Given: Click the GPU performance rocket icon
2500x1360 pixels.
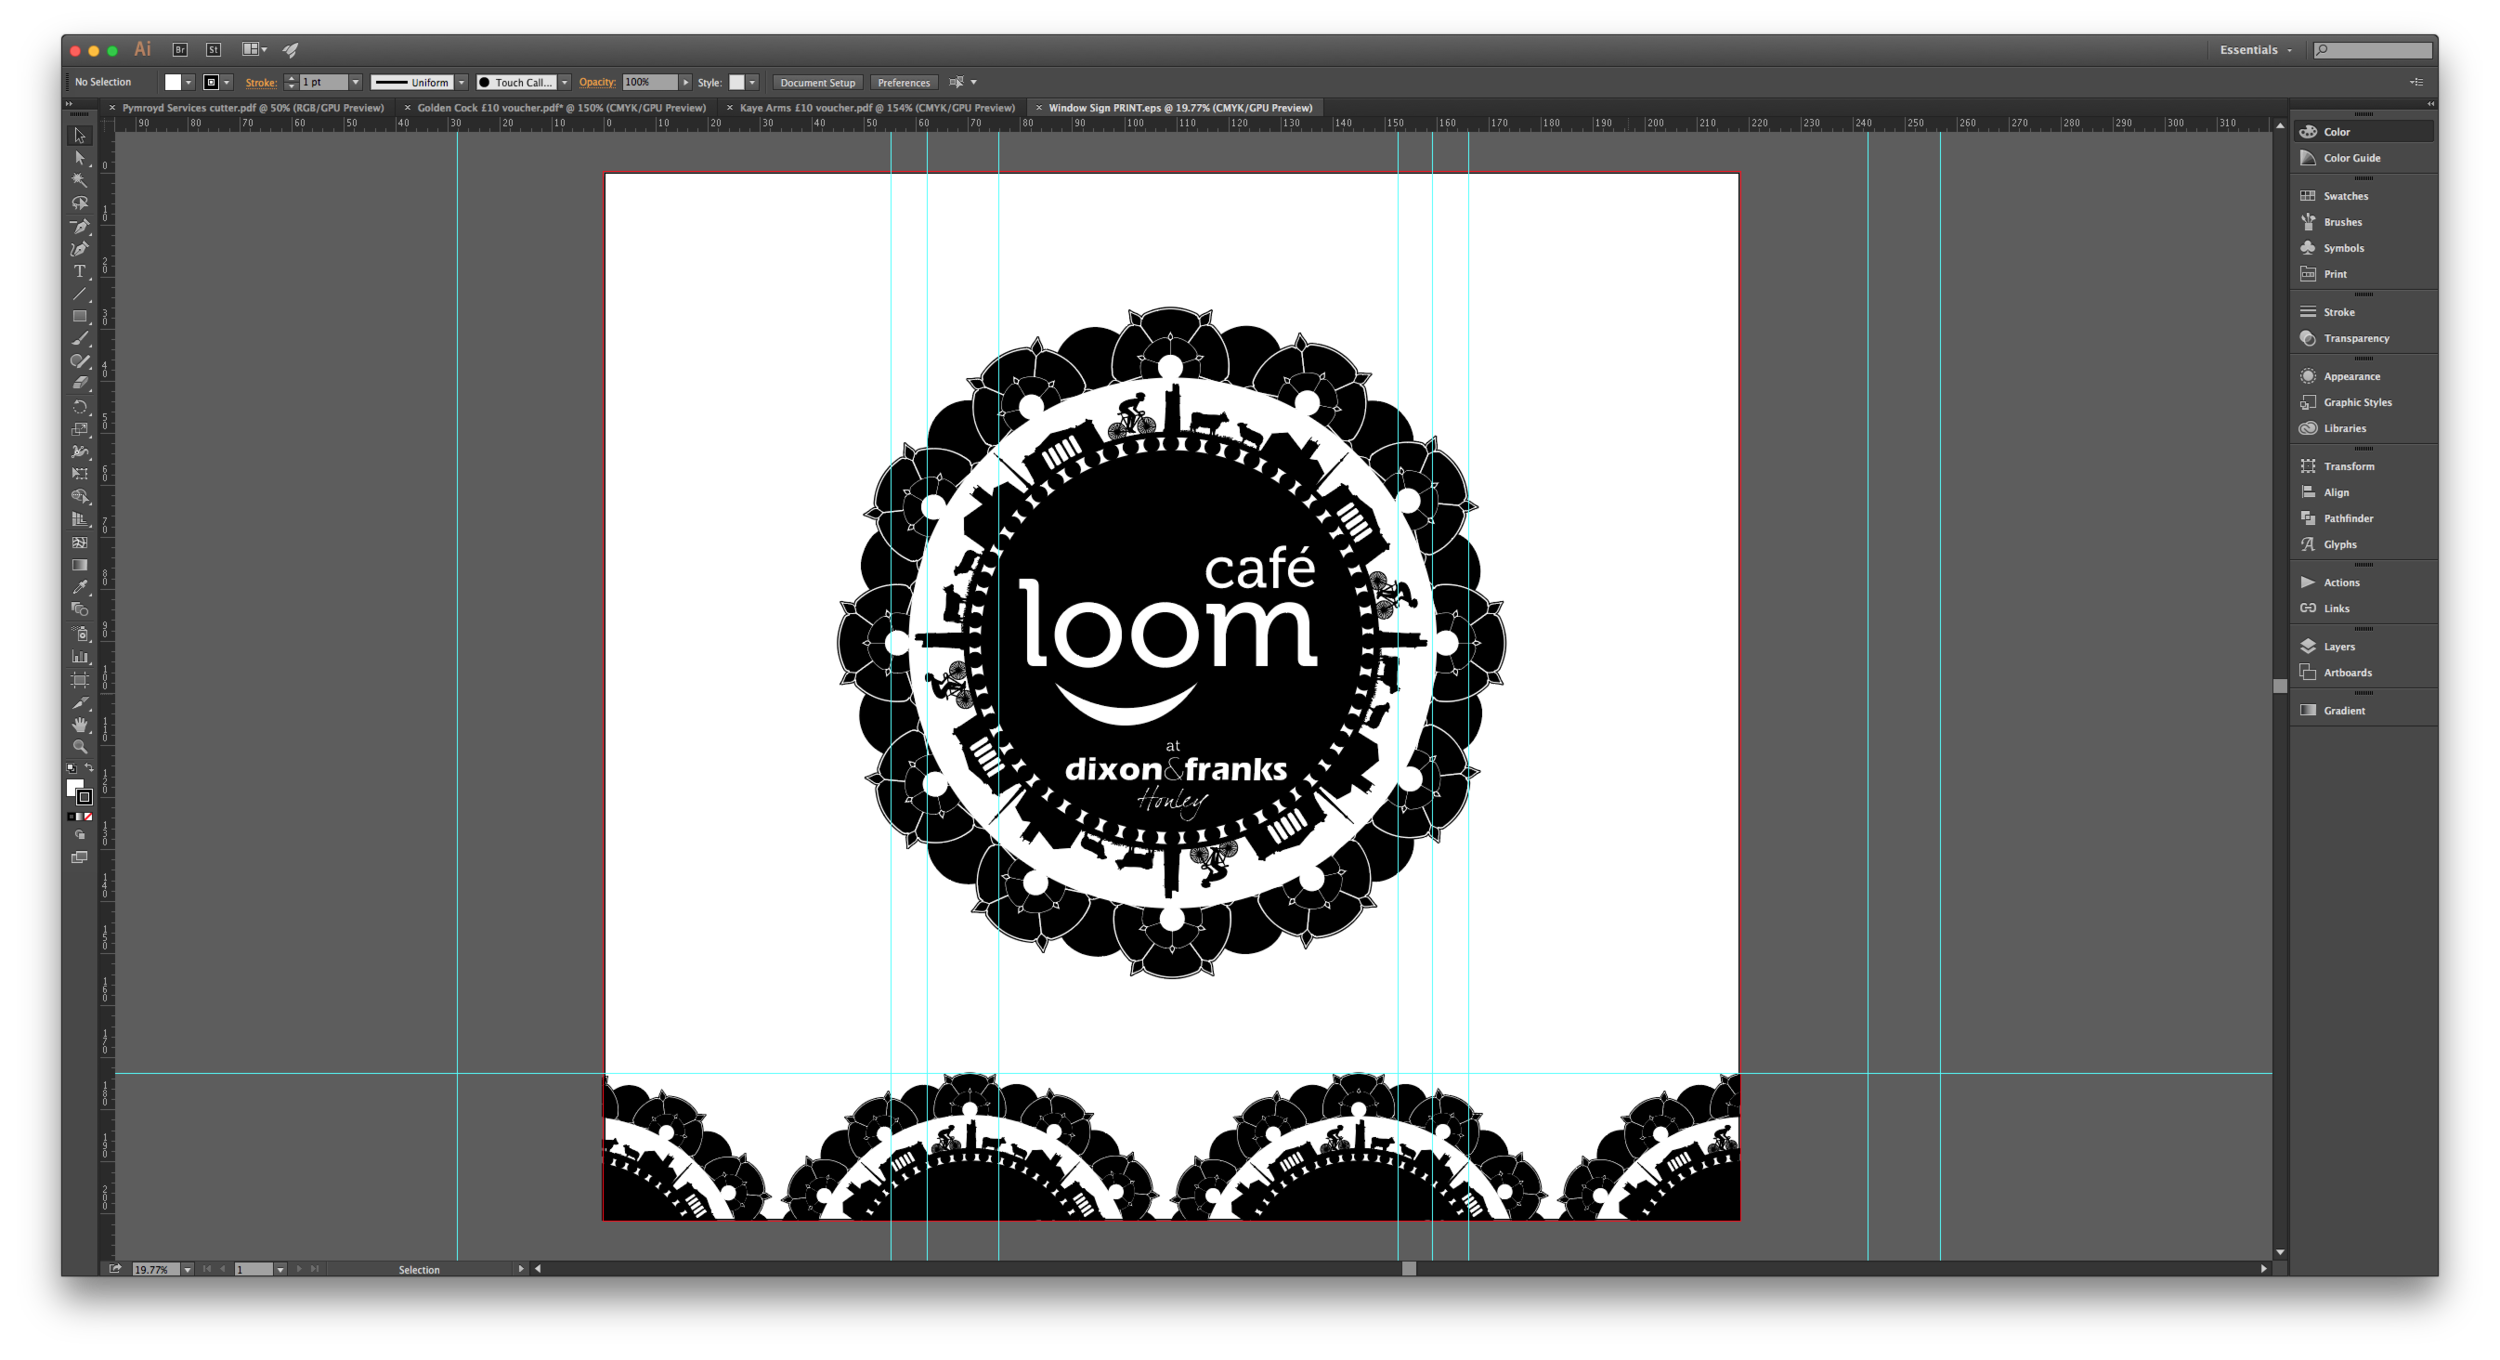Looking at the screenshot, I should coord(291,49).
